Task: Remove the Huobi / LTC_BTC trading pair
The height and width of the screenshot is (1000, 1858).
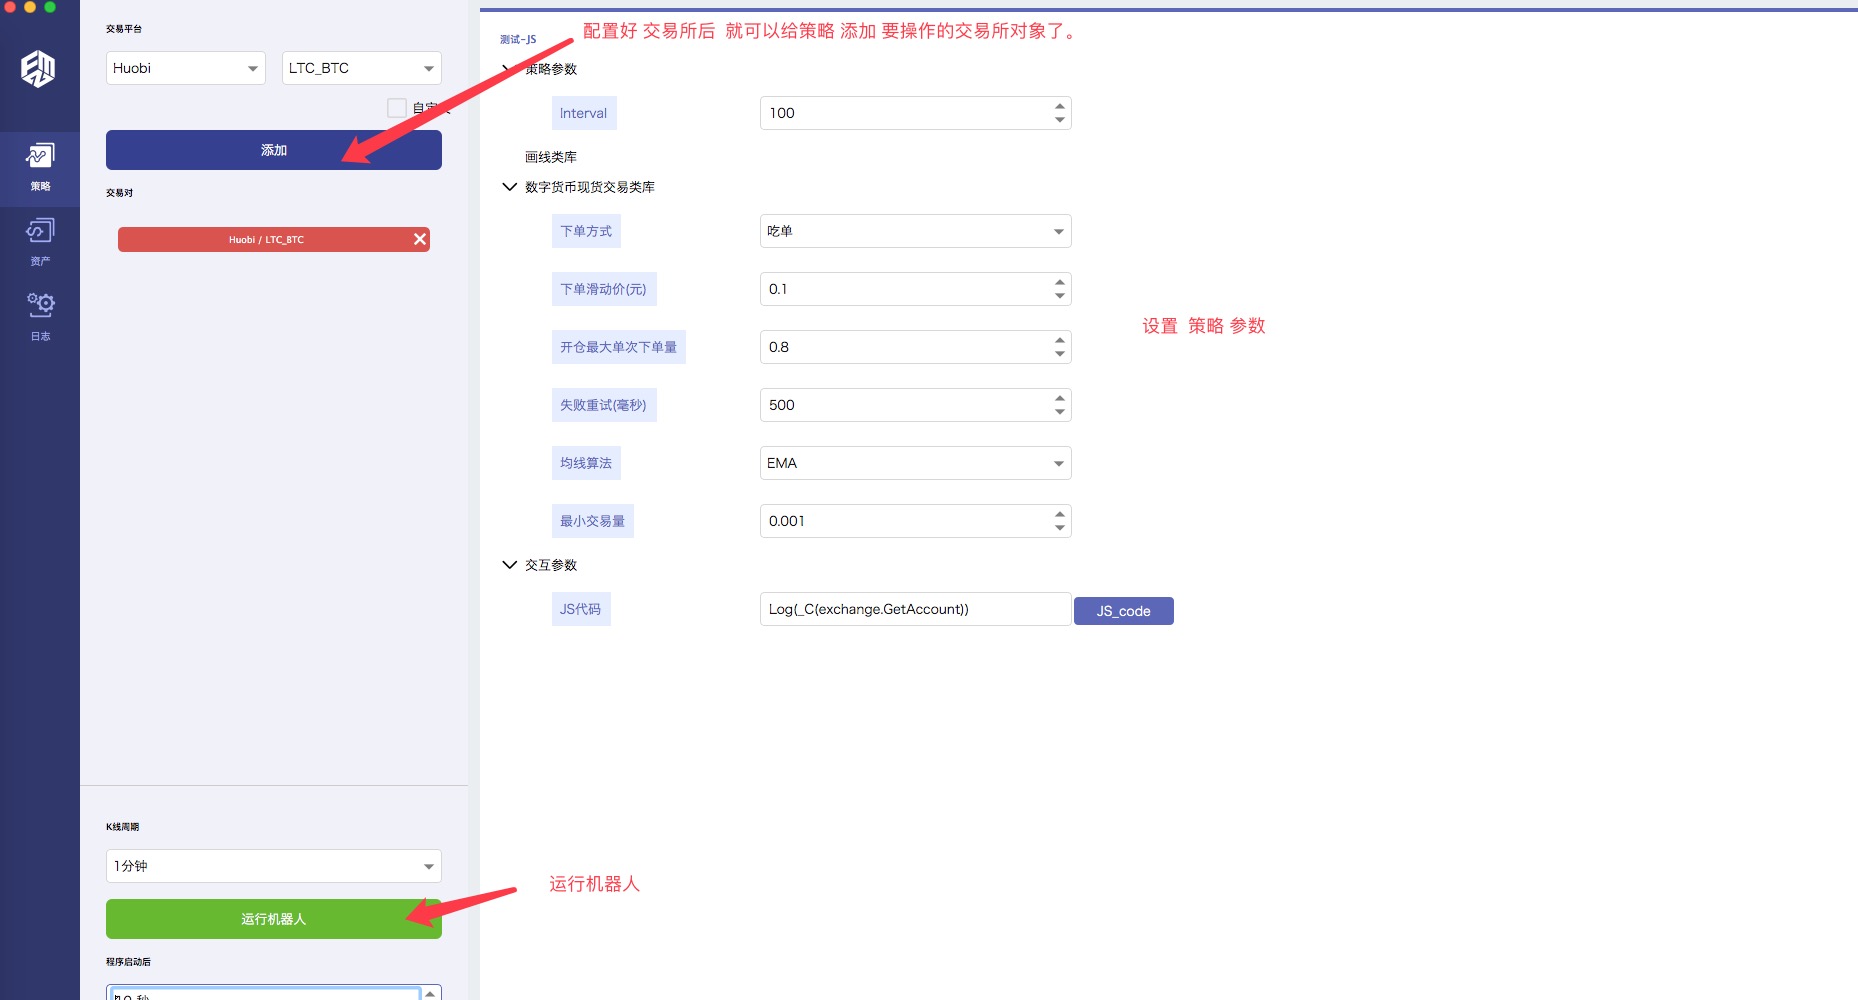Action: point(420,239)
